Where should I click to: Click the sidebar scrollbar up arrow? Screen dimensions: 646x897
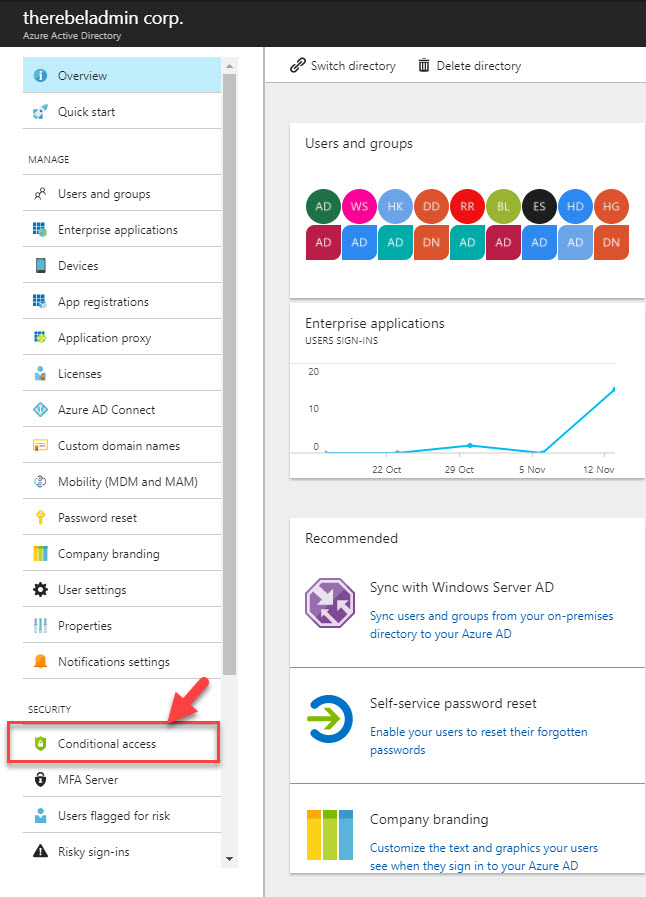pyautogui.click(x=229, y=66)
